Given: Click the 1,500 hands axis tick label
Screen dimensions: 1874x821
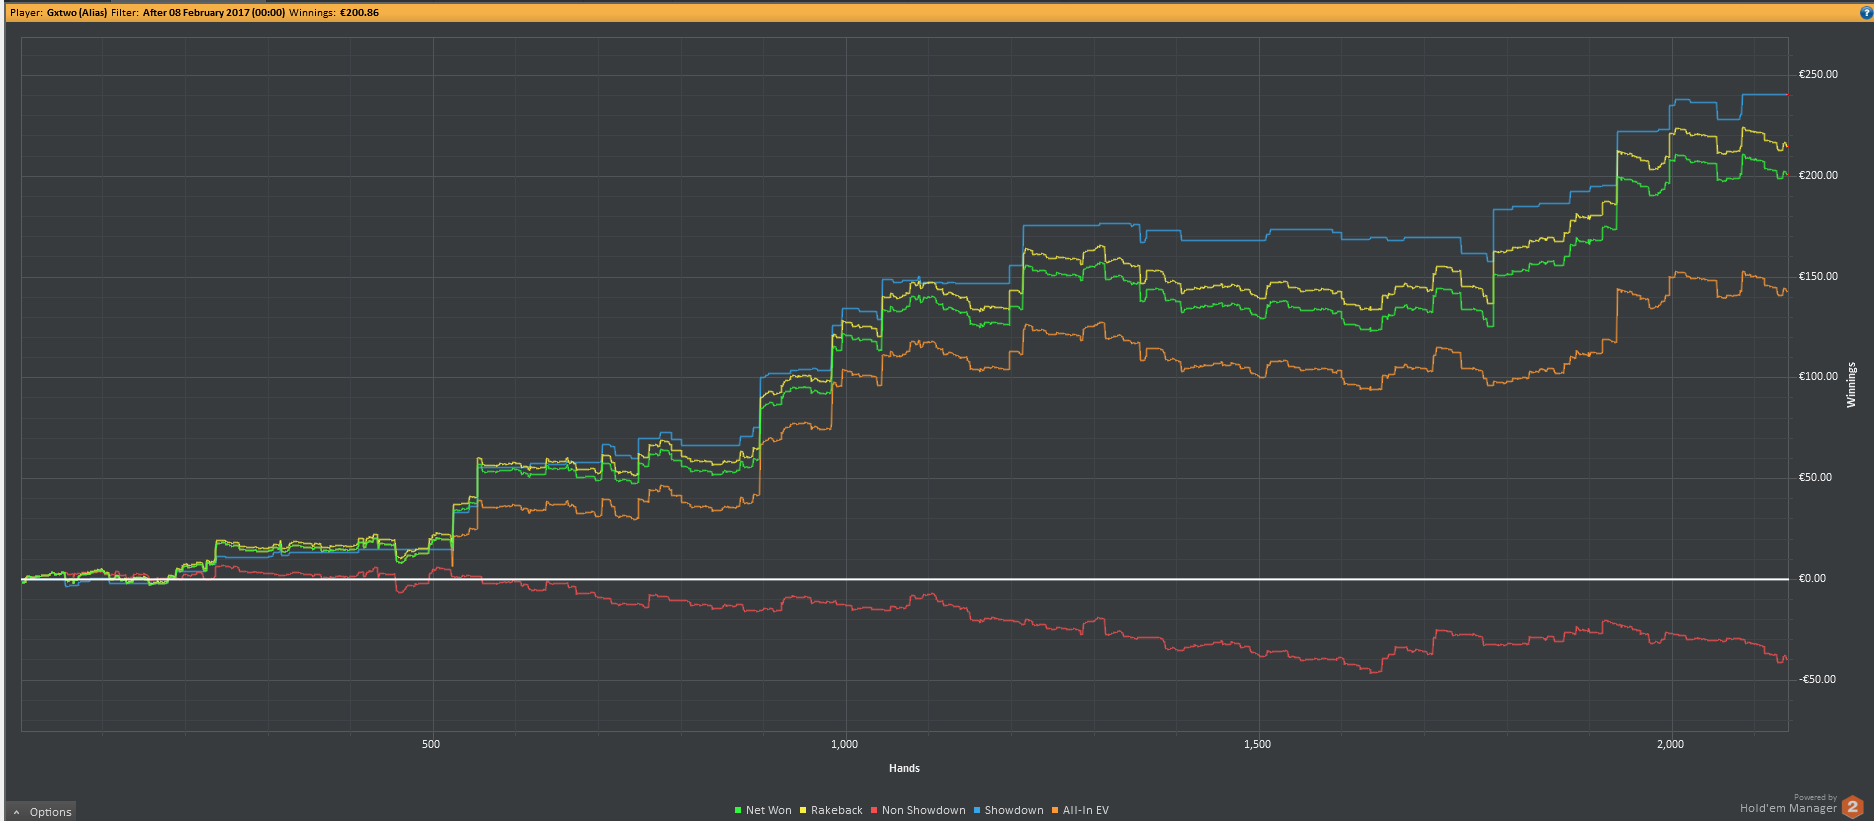Looking at the screenshot, I should 1258,744.
